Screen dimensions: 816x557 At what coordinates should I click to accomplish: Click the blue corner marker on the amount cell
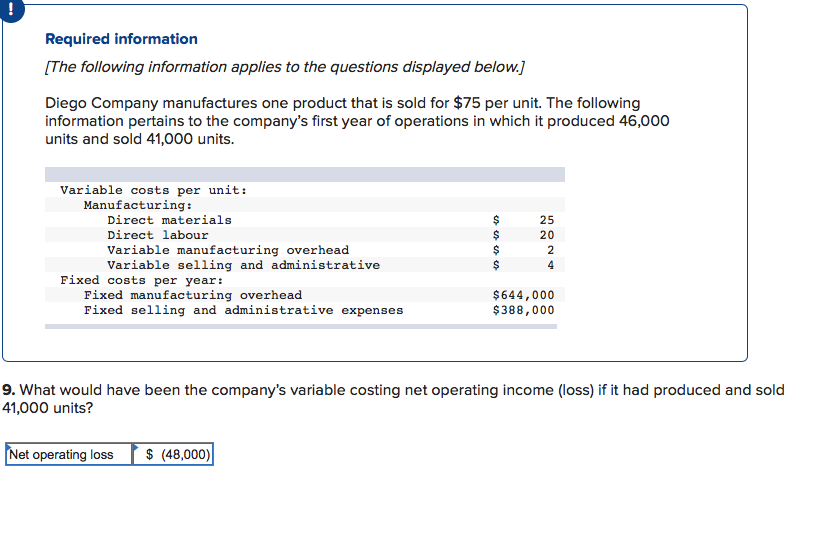(136, 447)
